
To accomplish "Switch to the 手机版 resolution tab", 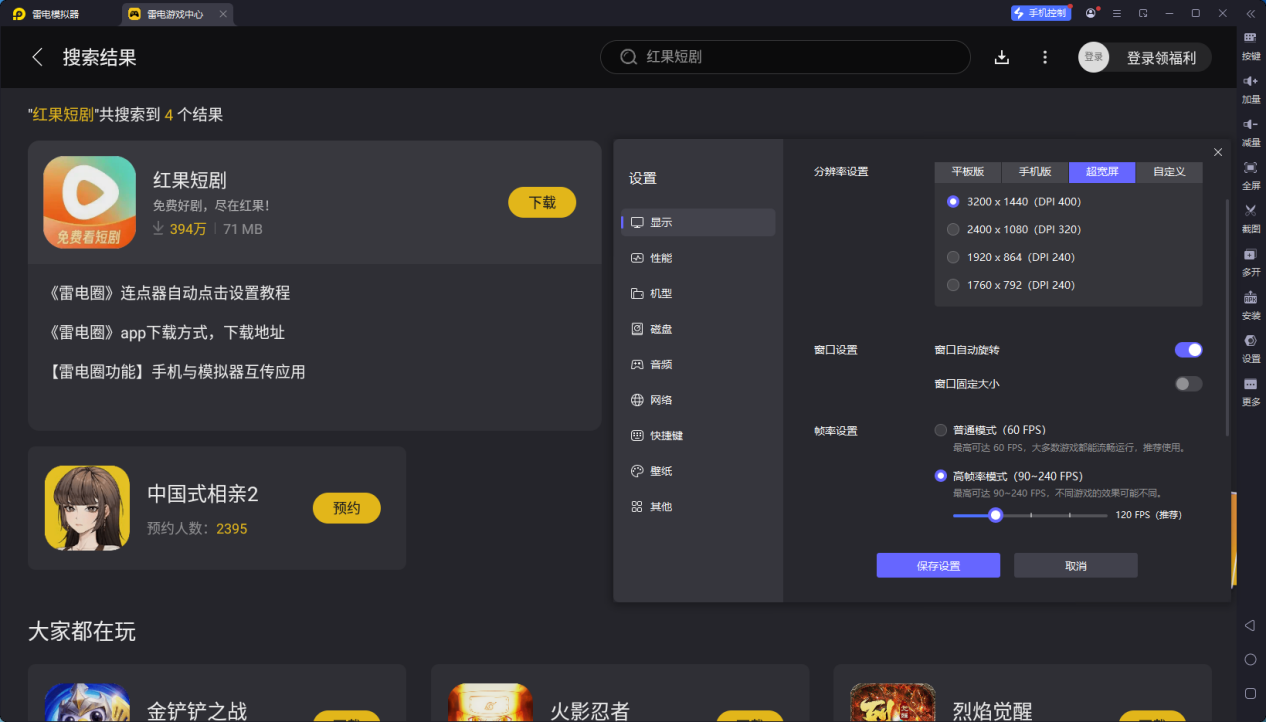I will pos(1034,171).
